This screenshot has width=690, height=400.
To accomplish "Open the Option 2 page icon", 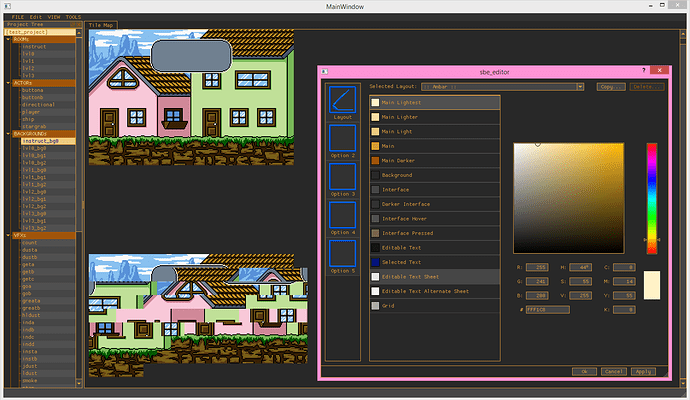I will (x=342, y=138).
